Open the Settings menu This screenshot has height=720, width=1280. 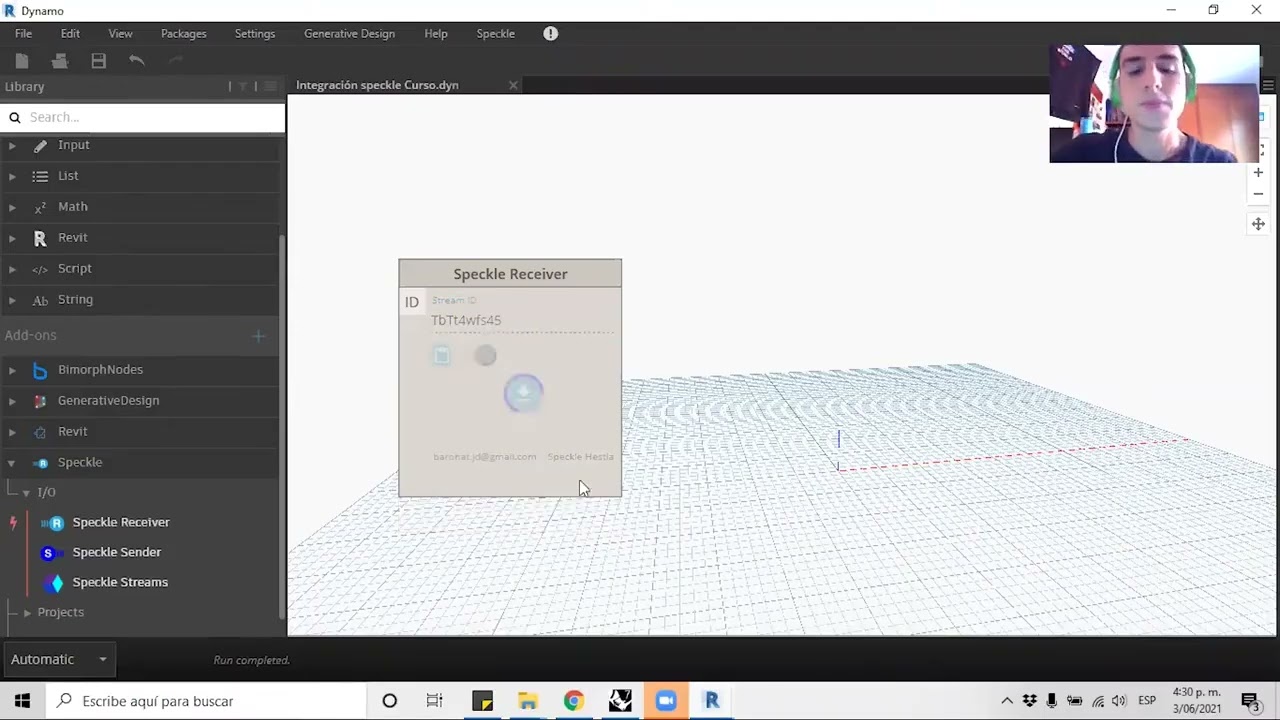(x=255, y=33)
